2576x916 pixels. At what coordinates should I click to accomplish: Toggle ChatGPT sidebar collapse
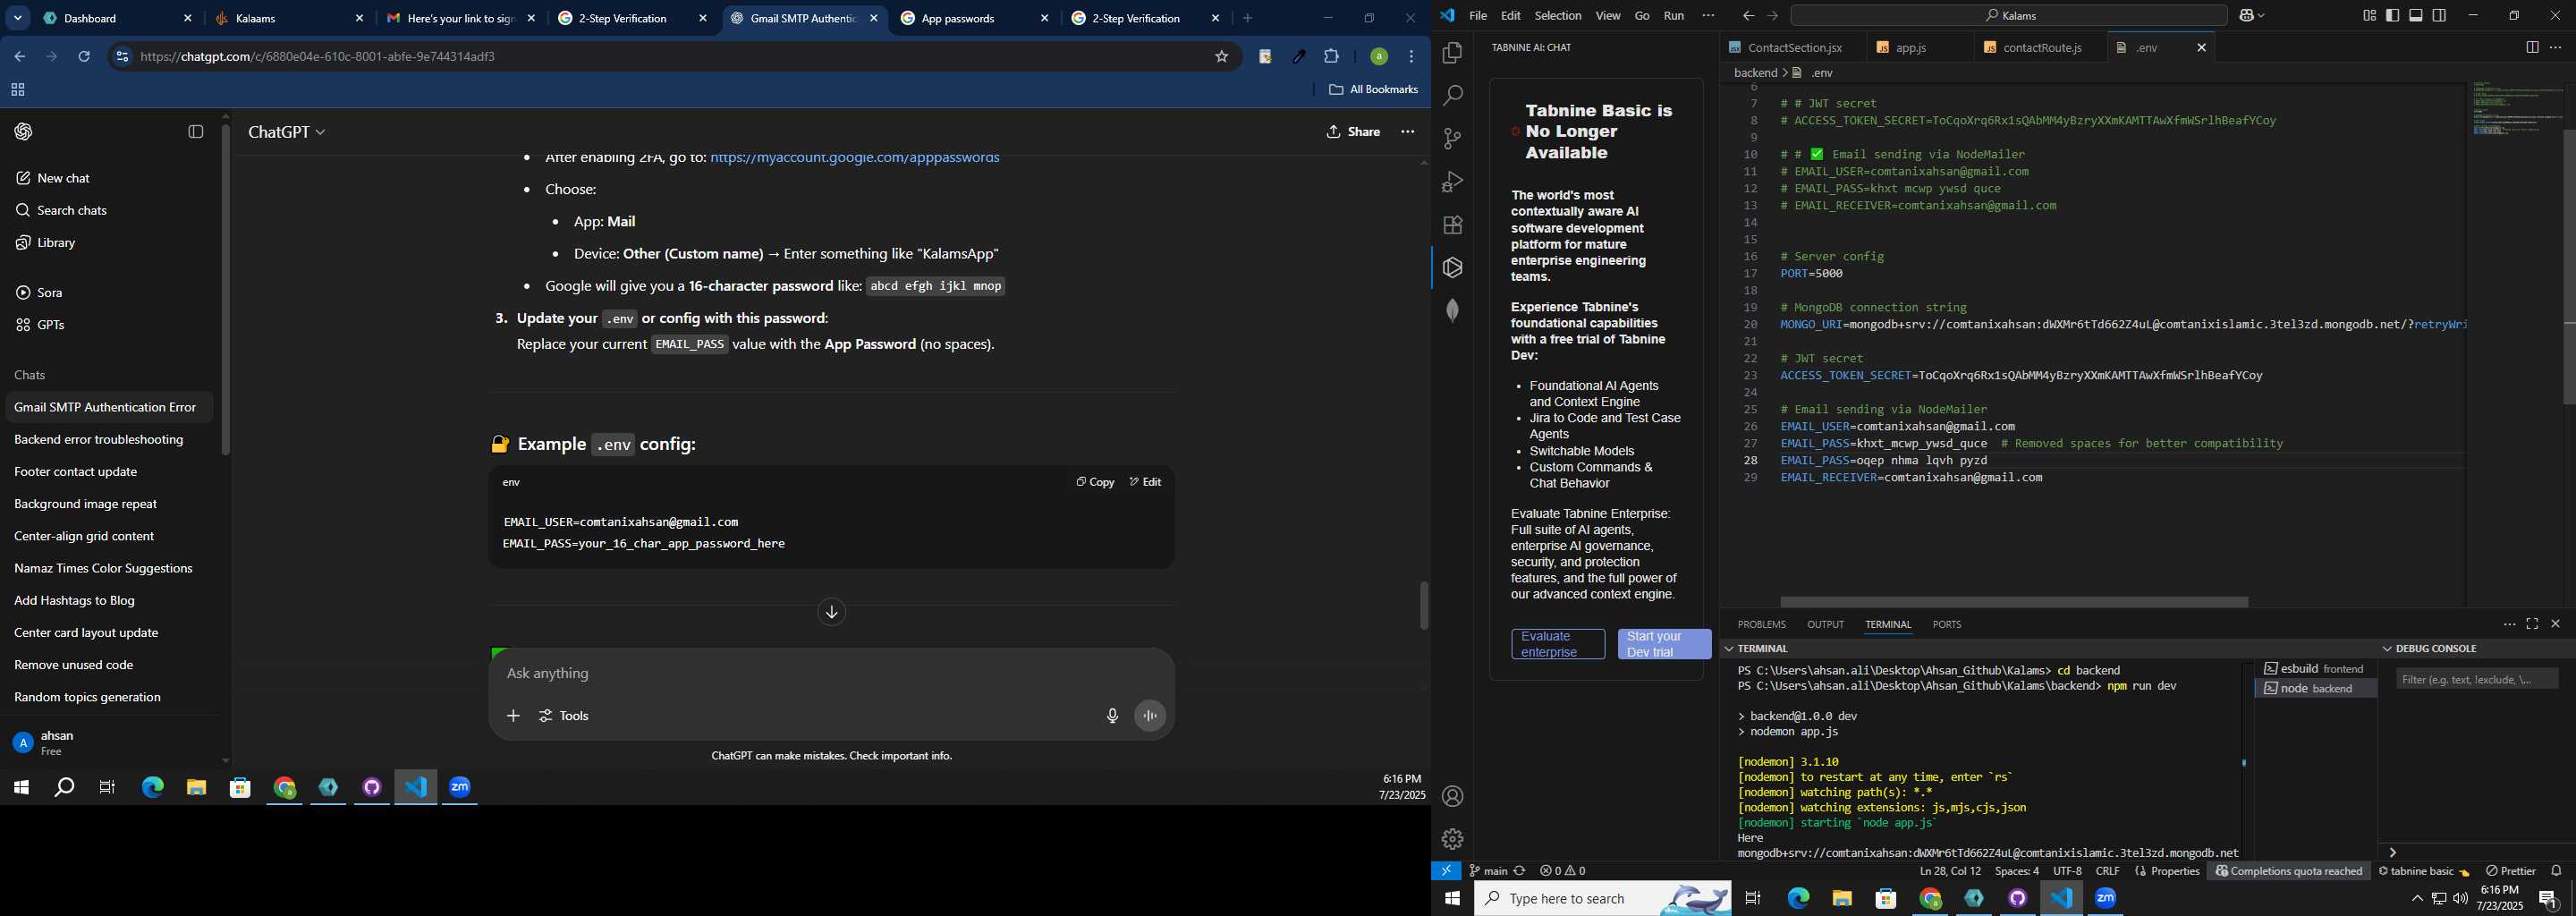coord(196,132)
